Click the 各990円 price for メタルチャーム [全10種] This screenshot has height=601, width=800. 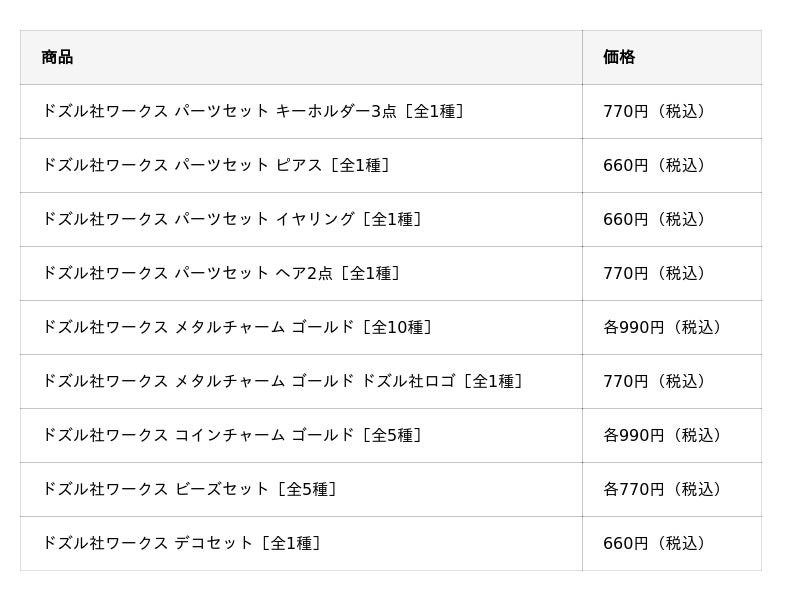[666, 327]
